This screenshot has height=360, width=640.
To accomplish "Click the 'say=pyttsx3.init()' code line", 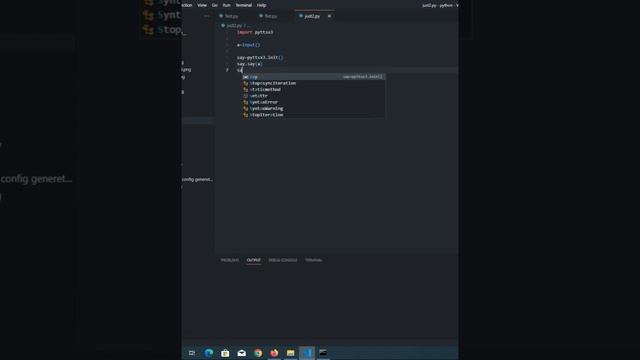I will (x=260, y=58).
